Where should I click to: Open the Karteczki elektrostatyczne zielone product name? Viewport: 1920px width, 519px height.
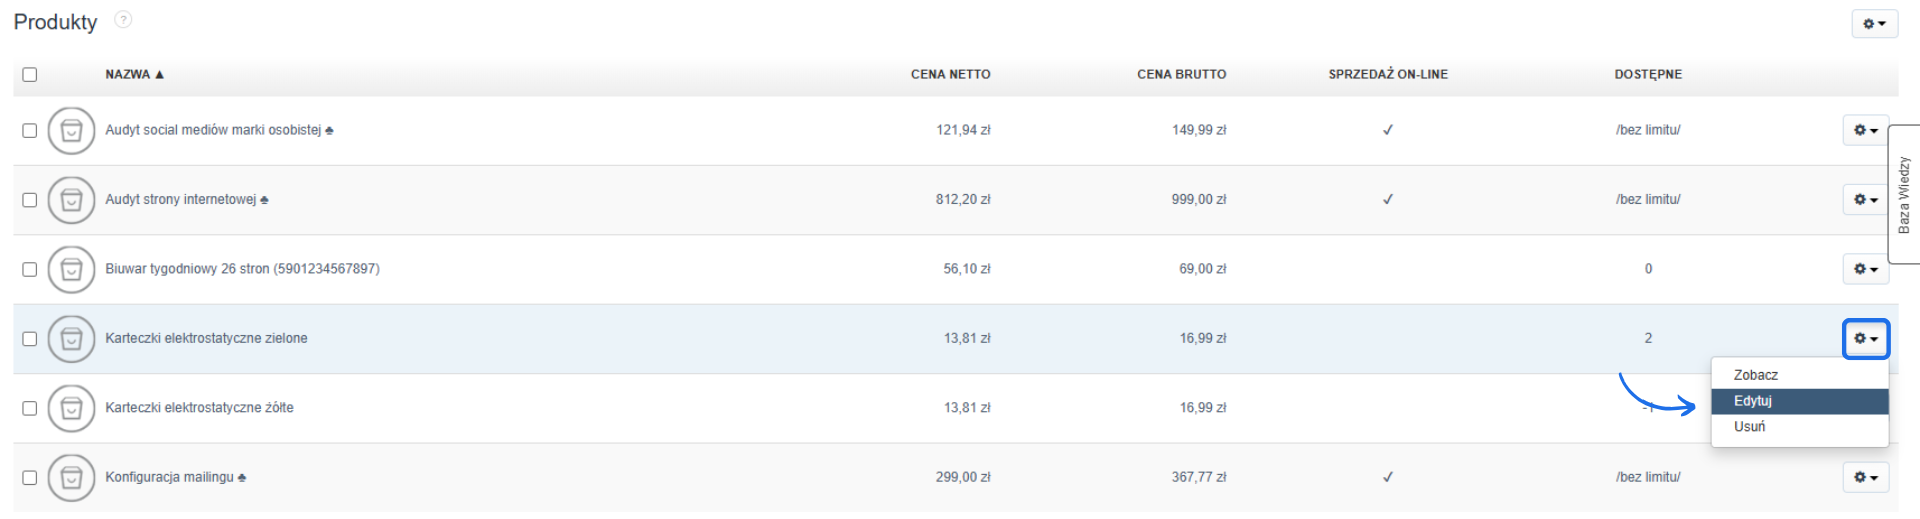tap(206, 339)
